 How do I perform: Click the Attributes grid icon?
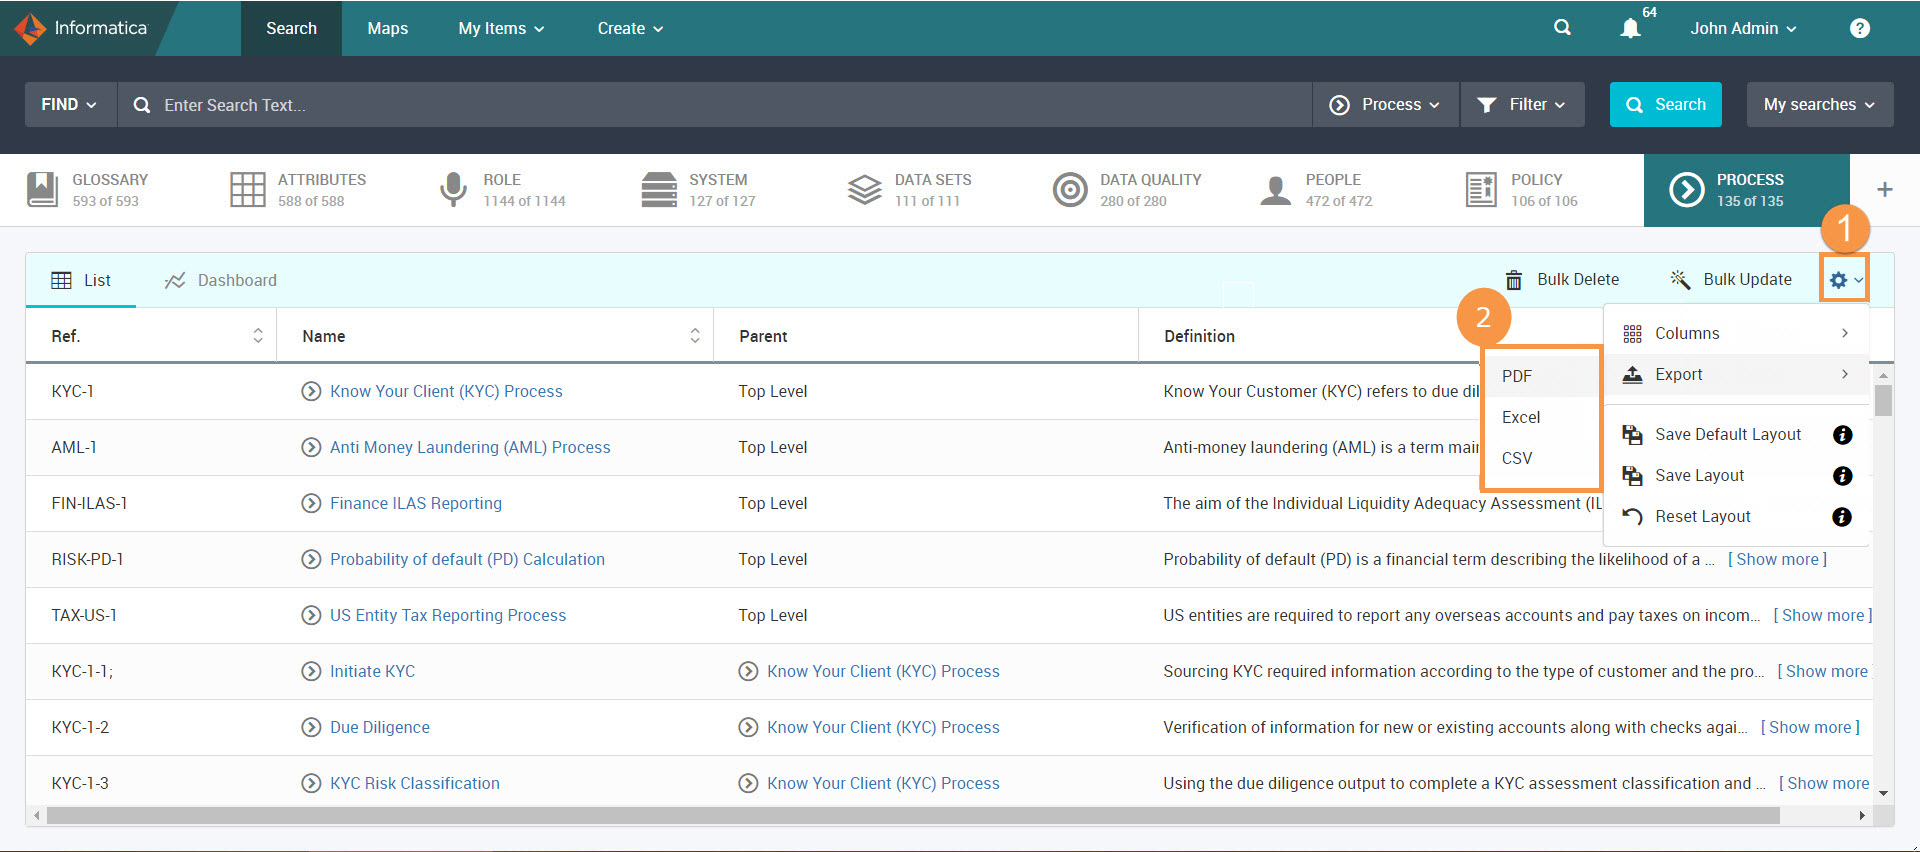click(x=247, y=189)
